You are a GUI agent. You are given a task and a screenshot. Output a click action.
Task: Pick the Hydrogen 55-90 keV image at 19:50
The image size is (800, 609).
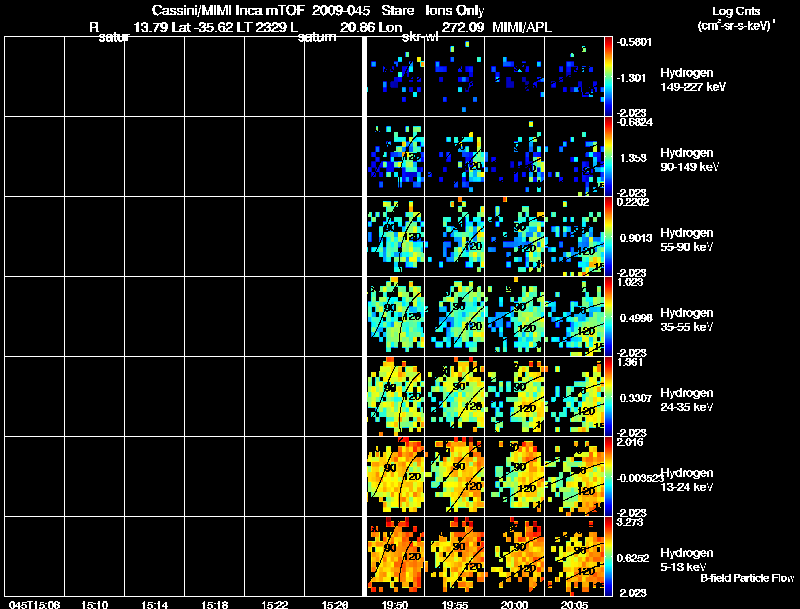[396, 237]
